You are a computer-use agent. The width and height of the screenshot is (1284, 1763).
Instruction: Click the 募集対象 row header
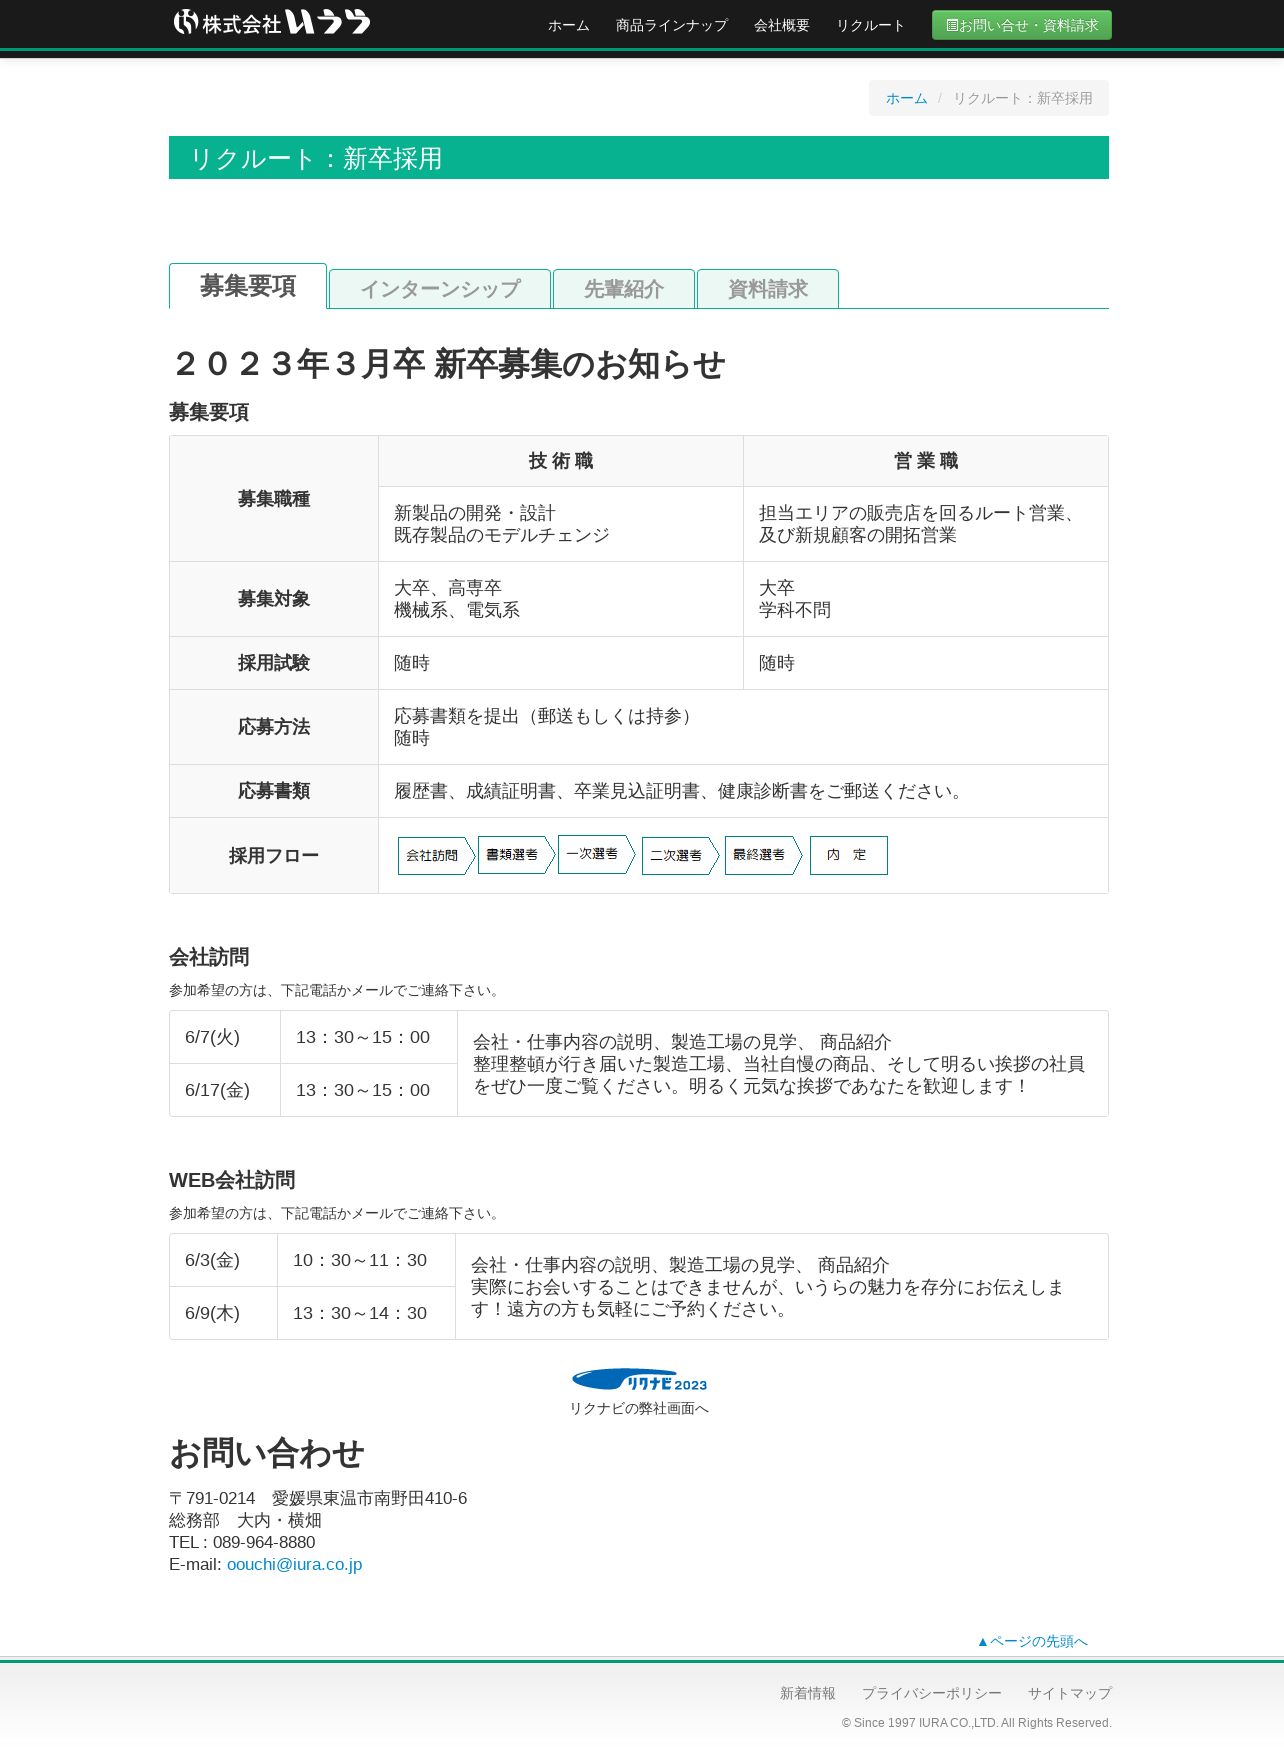pos(274,599)
